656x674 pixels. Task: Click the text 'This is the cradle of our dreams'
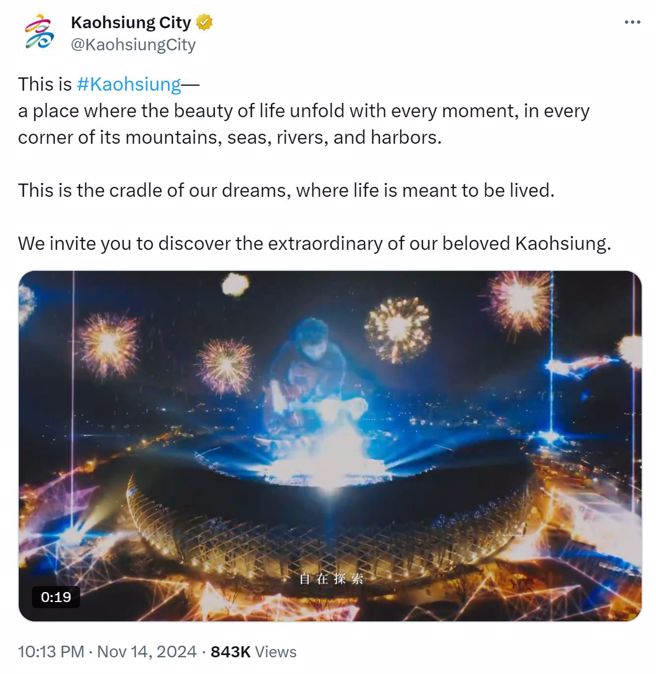pyautogui.click(x=150, y=190)
